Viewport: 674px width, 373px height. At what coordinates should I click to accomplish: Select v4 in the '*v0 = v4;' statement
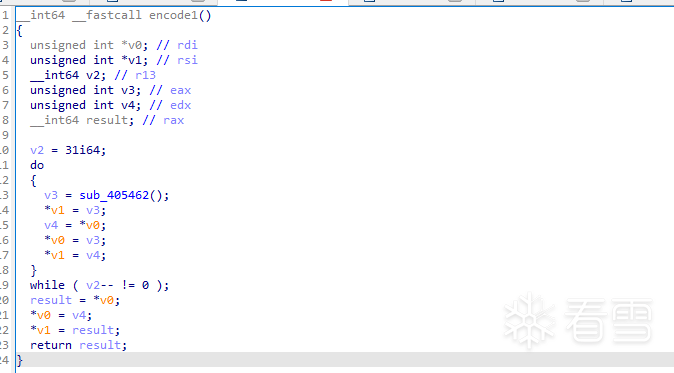point(79,315)
